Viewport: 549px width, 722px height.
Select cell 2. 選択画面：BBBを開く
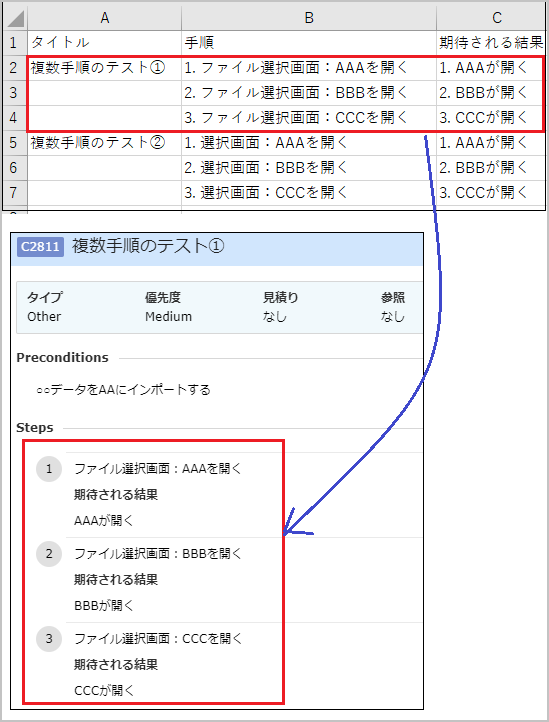click(309, 168)
